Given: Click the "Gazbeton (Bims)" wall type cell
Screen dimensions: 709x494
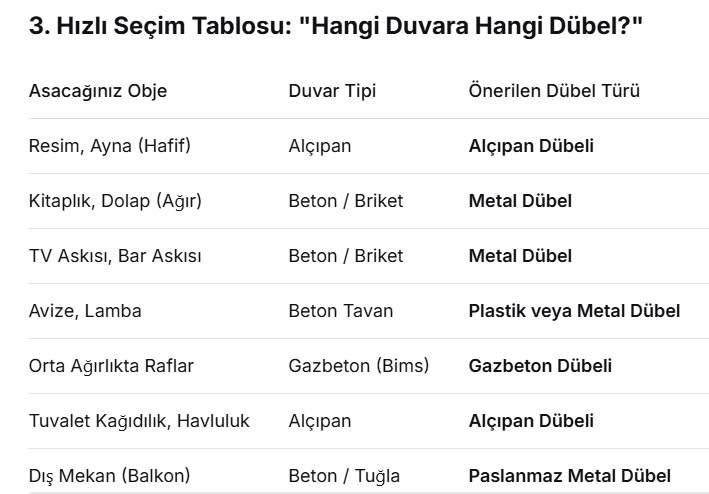Looking at the screenshot, I should tap(358, 366).
